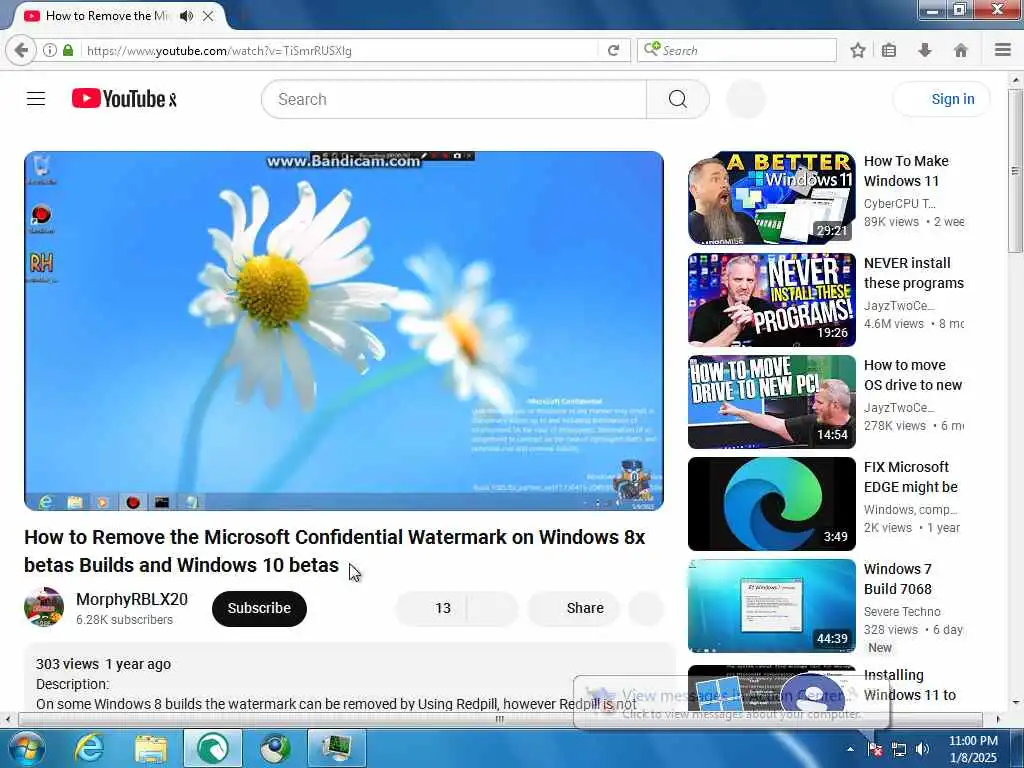1024x768 pixels.
Task: Click the vertical page scrollbar thumb
Action: 1016,170
